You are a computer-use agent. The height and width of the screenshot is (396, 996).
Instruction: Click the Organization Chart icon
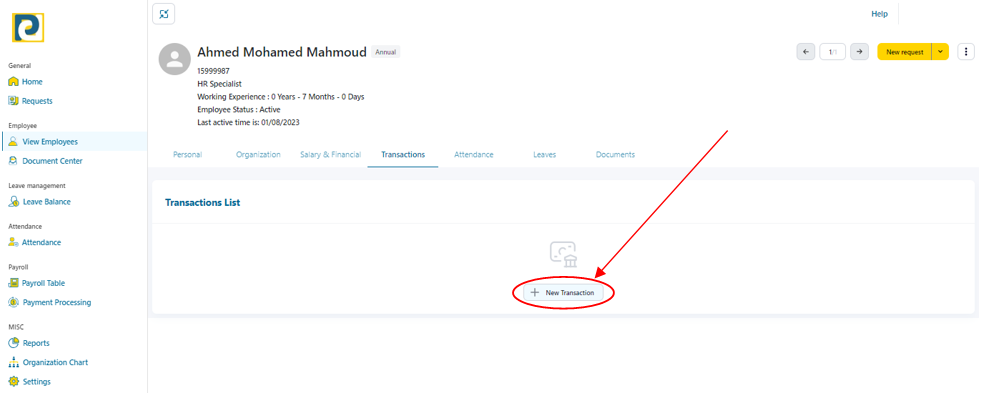click(x=13, y=362)
